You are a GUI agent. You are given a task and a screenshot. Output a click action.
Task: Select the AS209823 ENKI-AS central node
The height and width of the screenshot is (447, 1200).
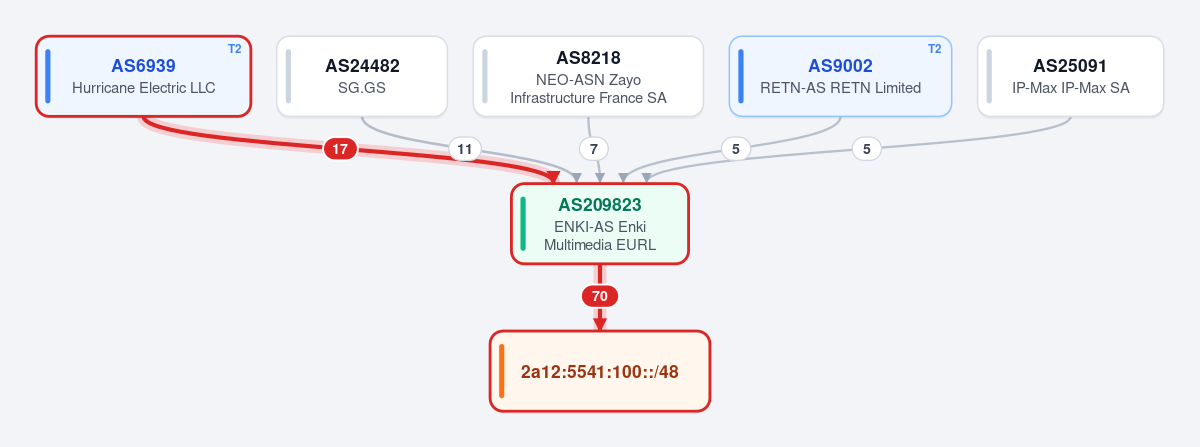coord(600,224)
